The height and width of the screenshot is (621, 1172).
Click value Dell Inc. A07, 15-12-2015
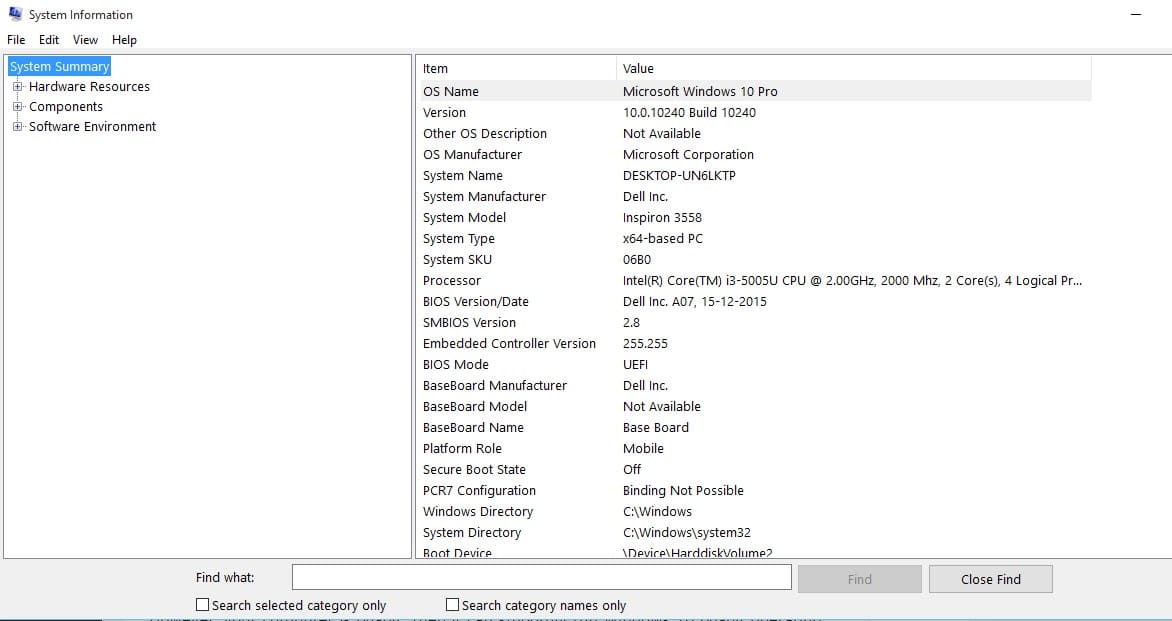click(694, 301)
